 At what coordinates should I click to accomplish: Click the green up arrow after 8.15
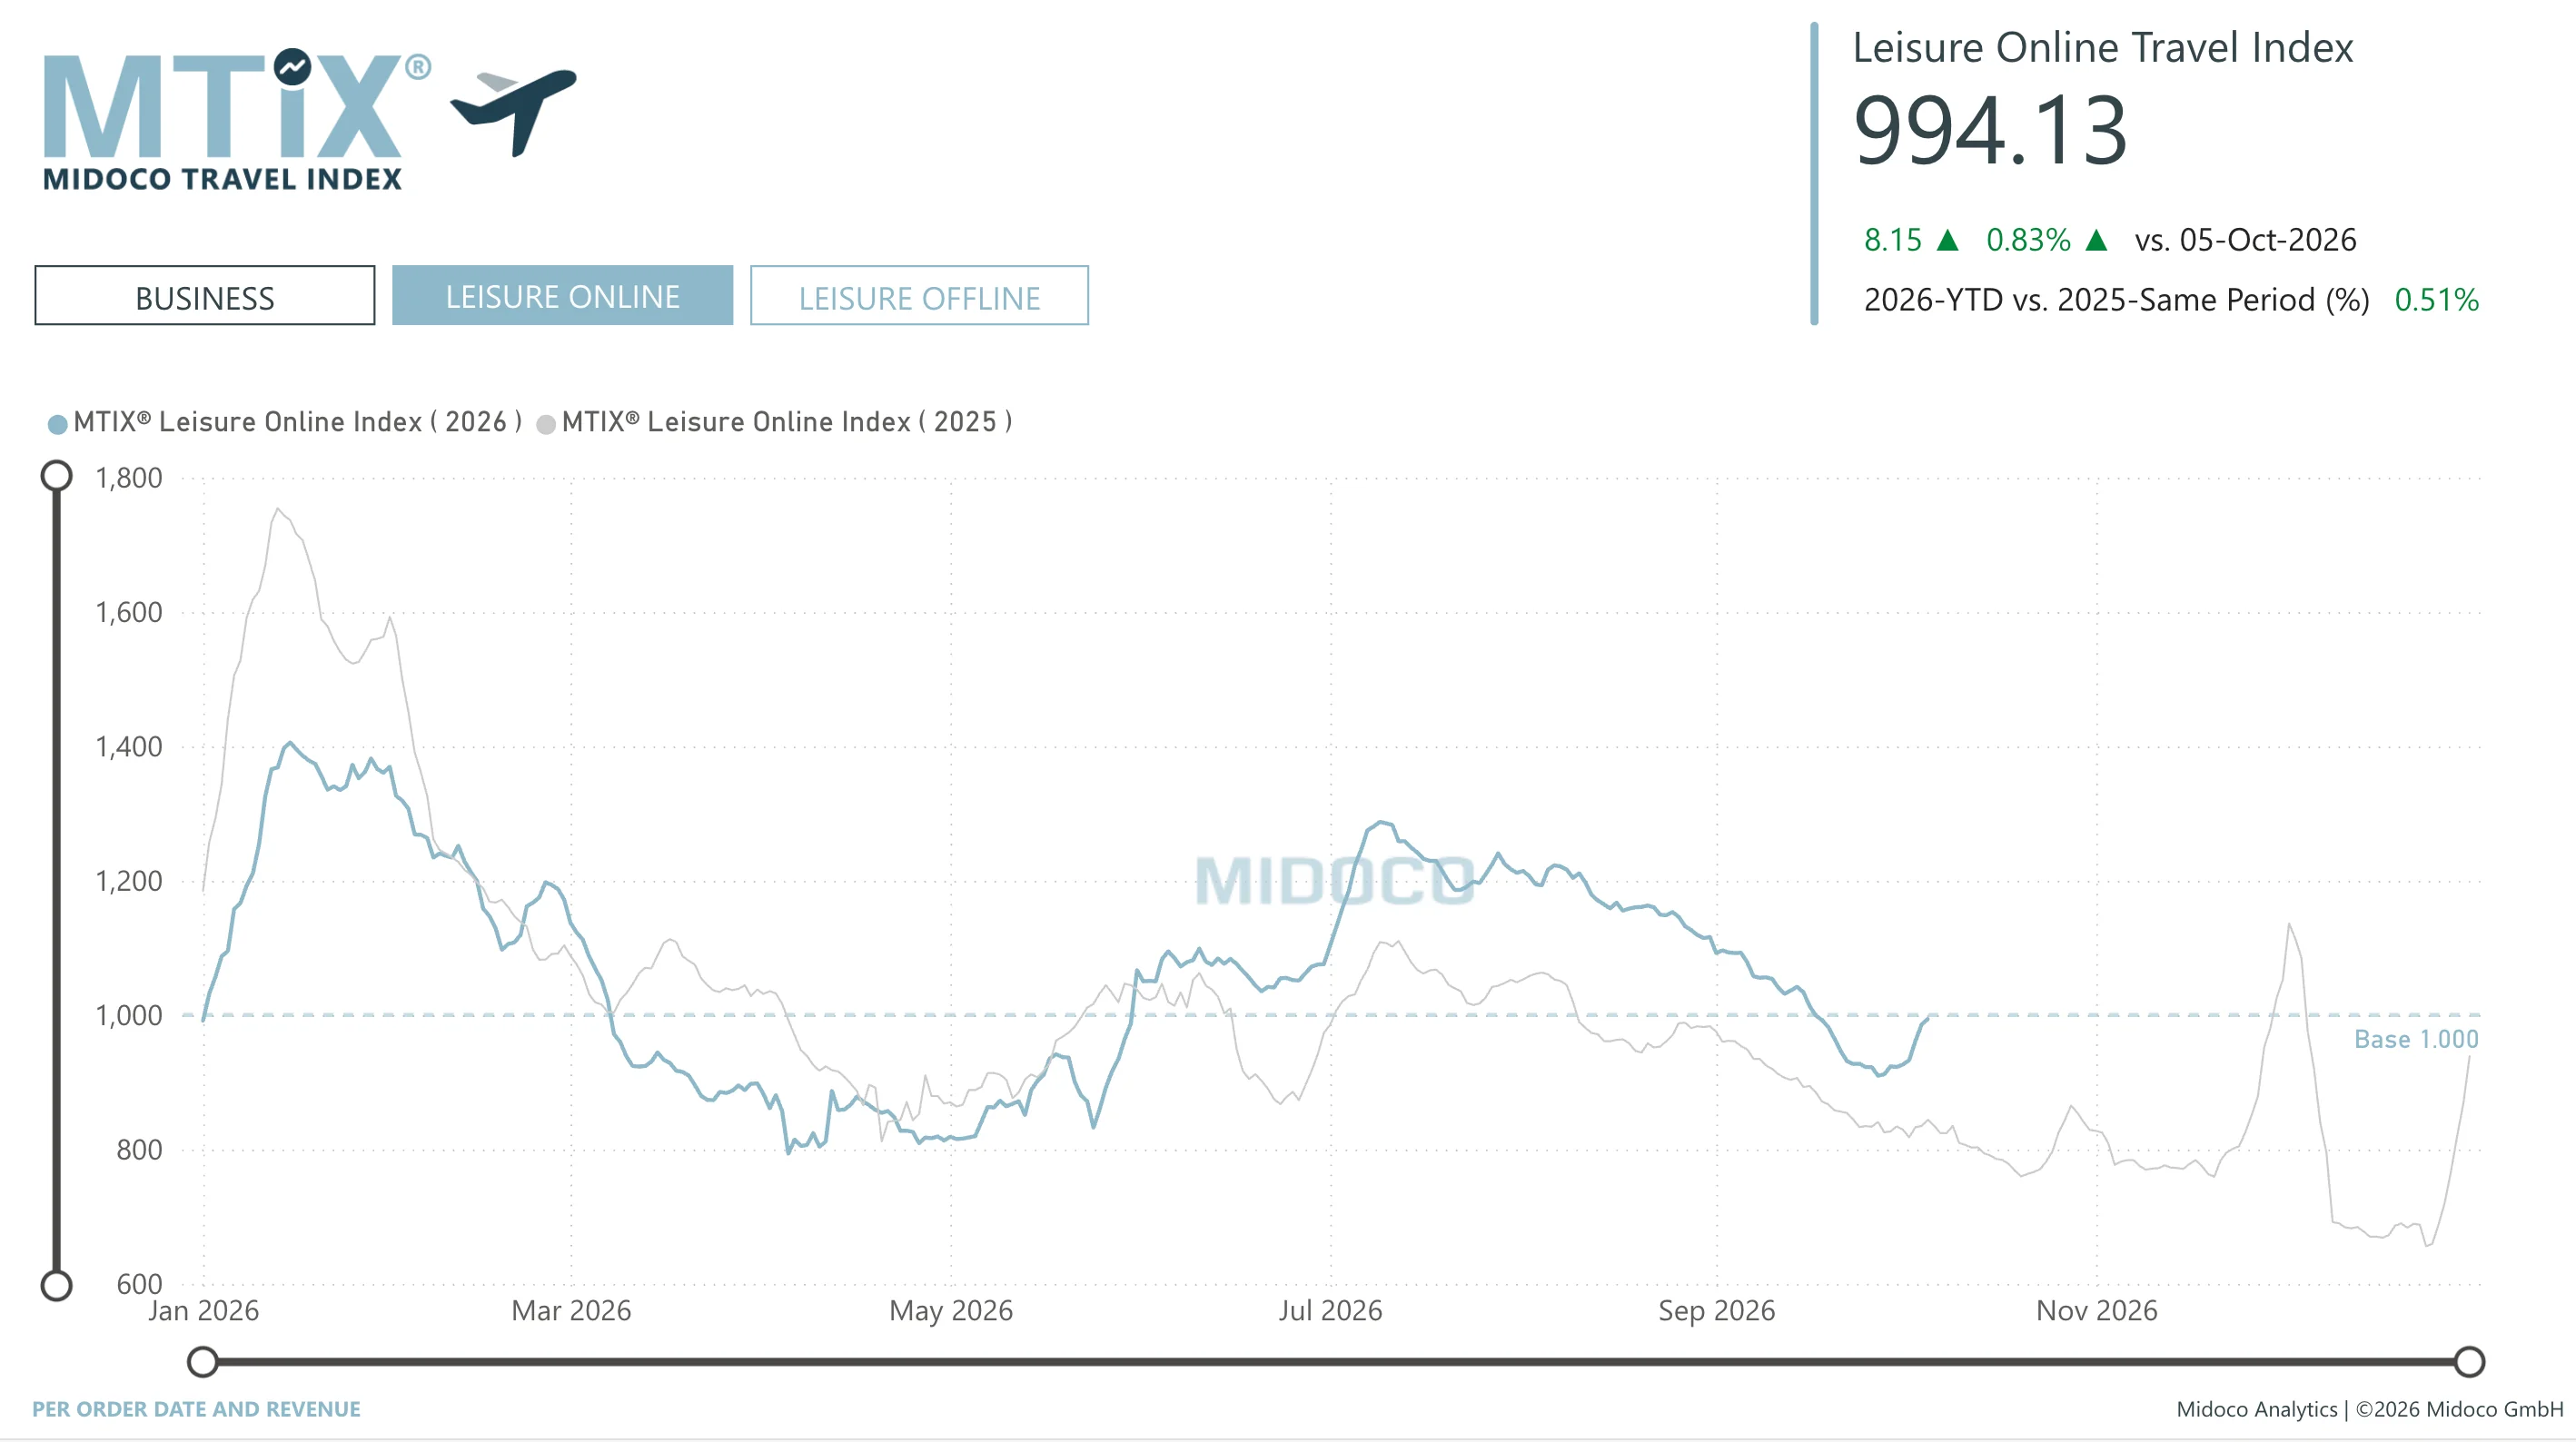pyautogui.click(x=1947, y=240)
